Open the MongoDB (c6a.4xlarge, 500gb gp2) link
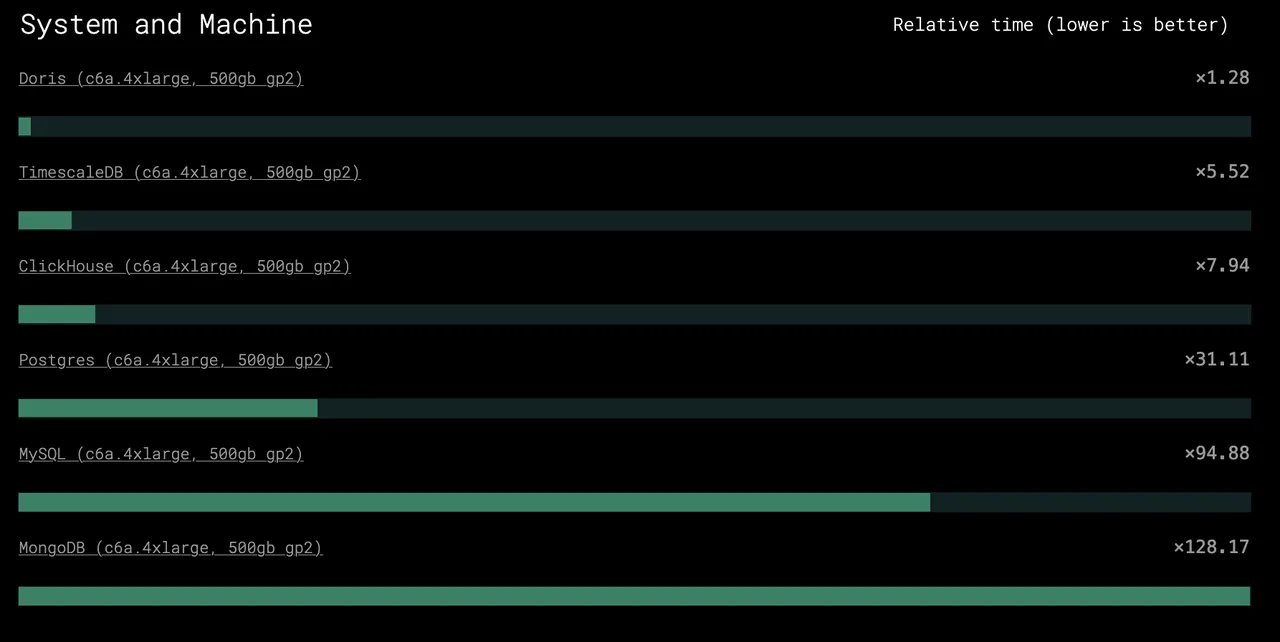 (x=171, y=549)
